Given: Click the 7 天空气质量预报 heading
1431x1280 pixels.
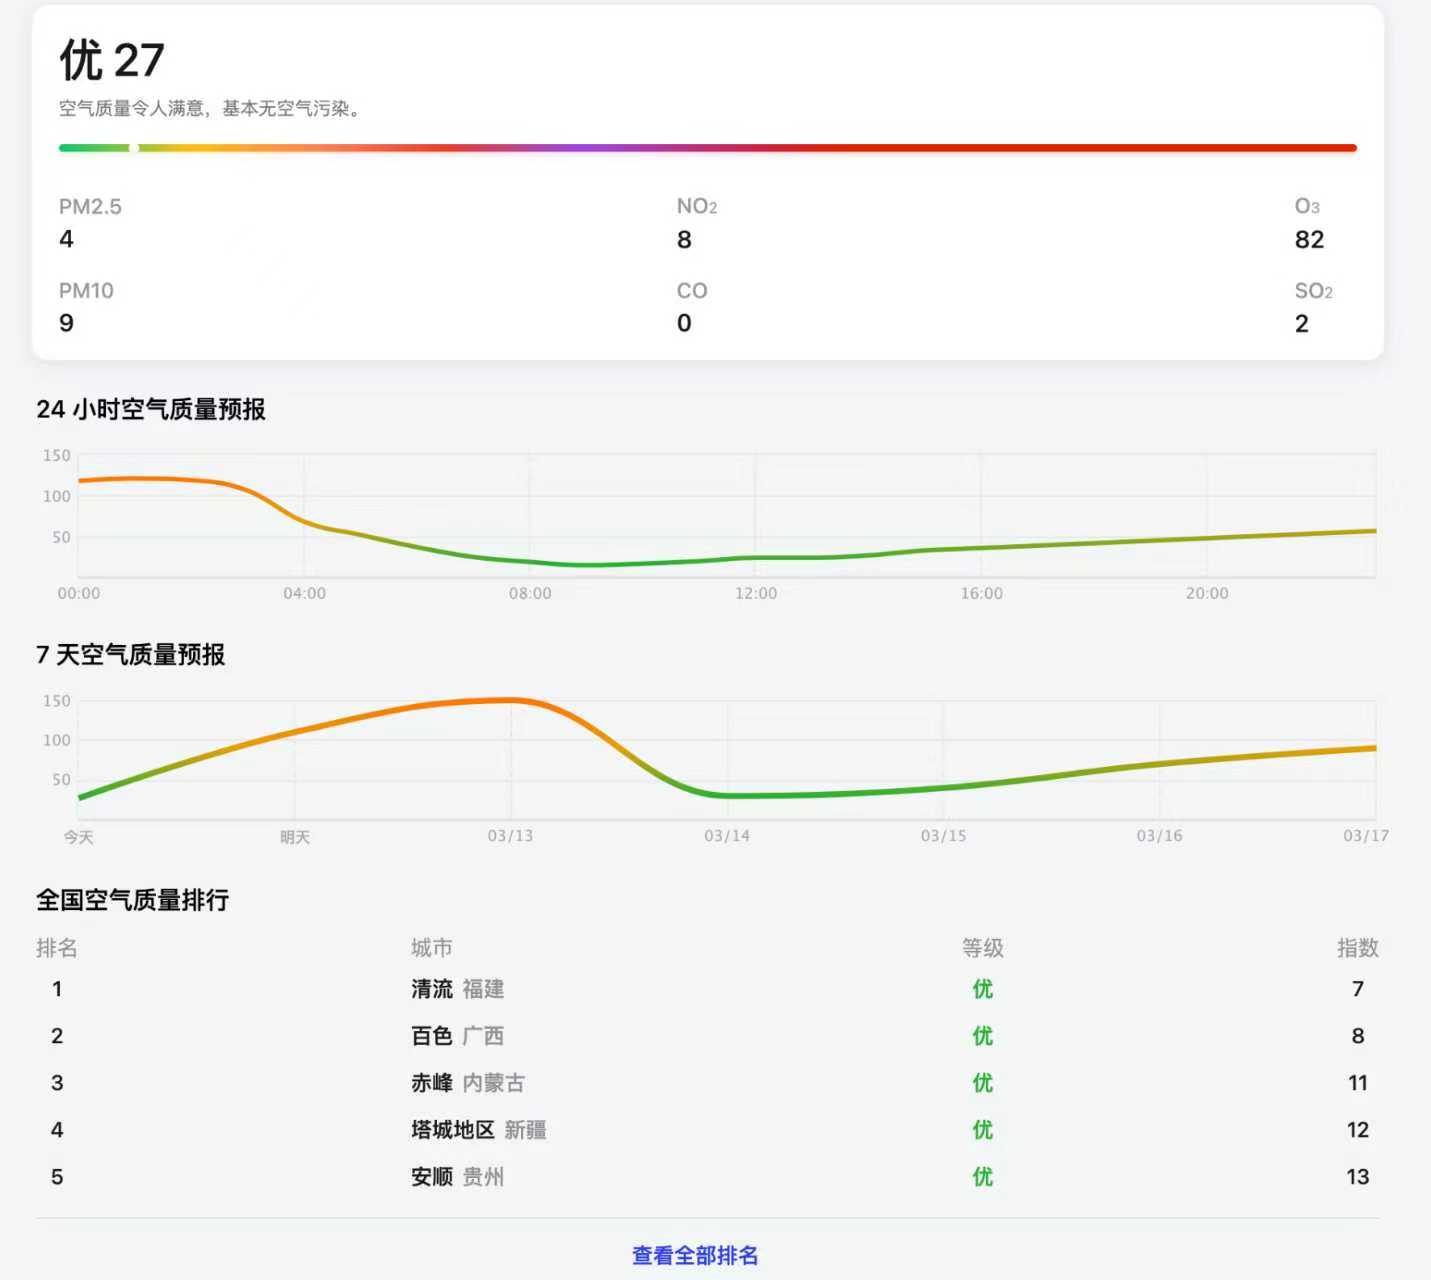Looking at the screenshot, I should tap(131, 654).
